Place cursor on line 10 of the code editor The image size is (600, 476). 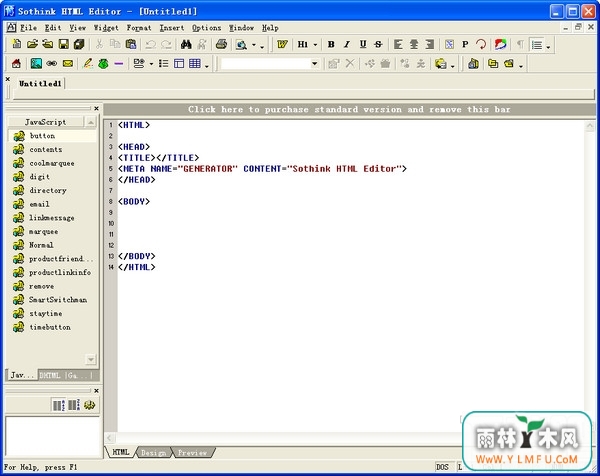coord(351,223)
